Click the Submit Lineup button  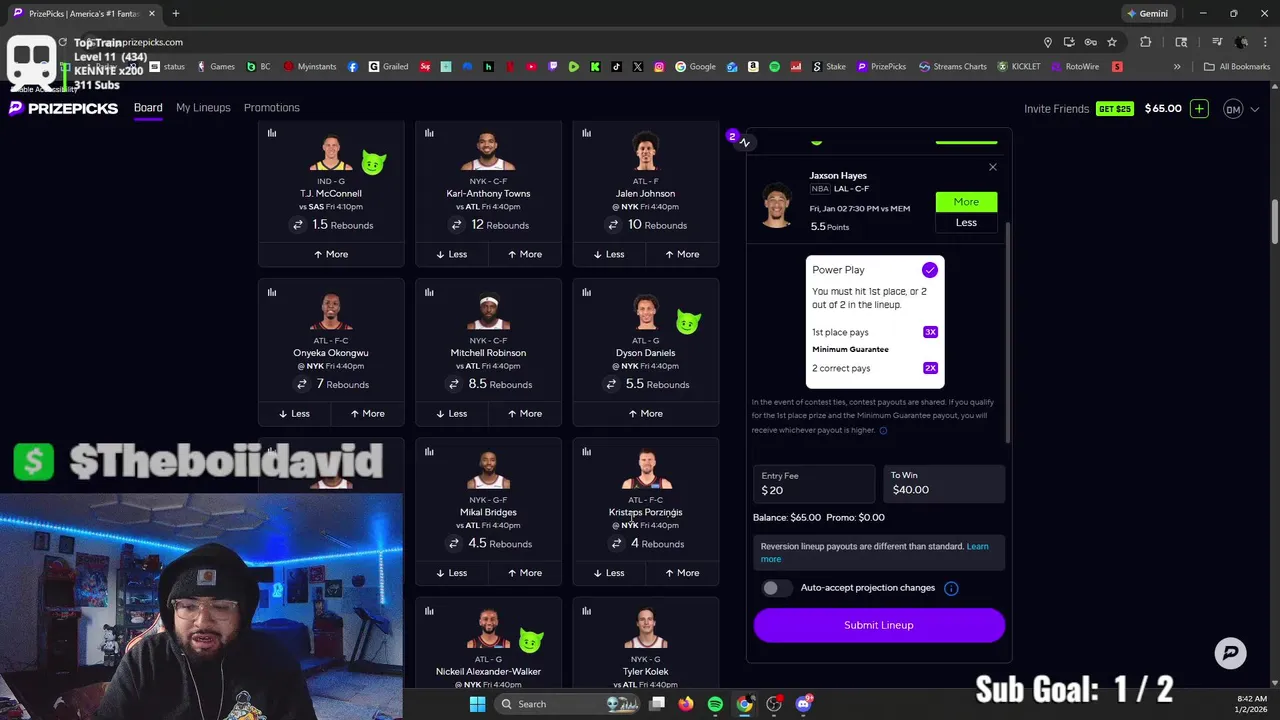pyautogui.click(x=879, y=625)
